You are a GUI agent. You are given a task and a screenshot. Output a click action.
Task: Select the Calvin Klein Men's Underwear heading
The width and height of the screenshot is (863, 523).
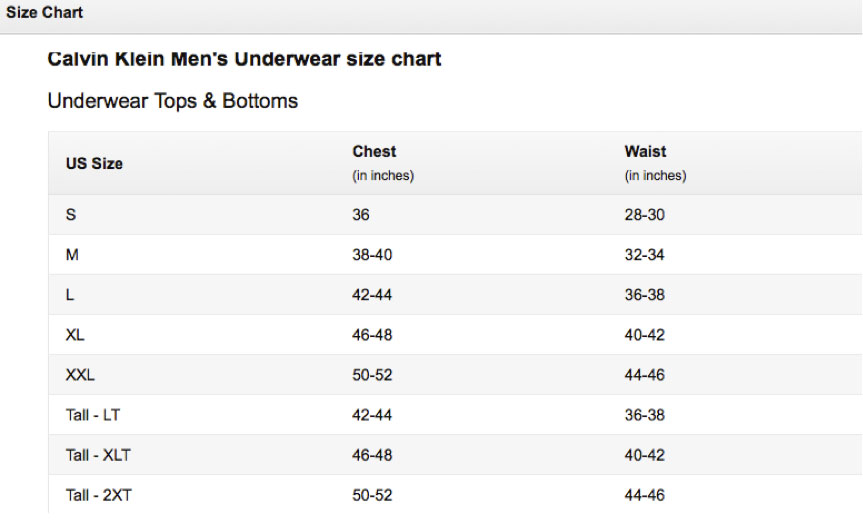(x=244, y=59)
